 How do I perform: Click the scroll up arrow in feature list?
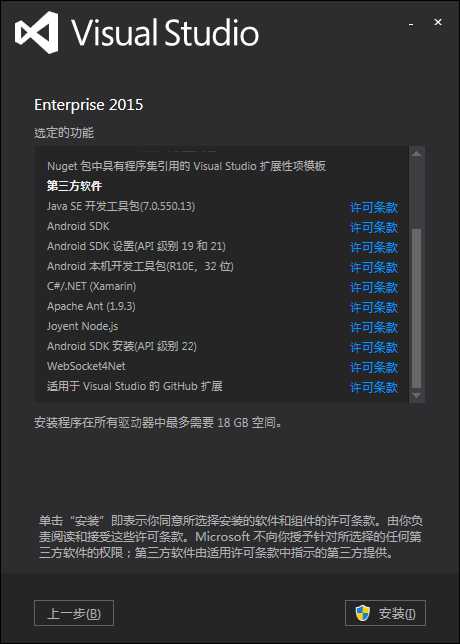(417, 154)
